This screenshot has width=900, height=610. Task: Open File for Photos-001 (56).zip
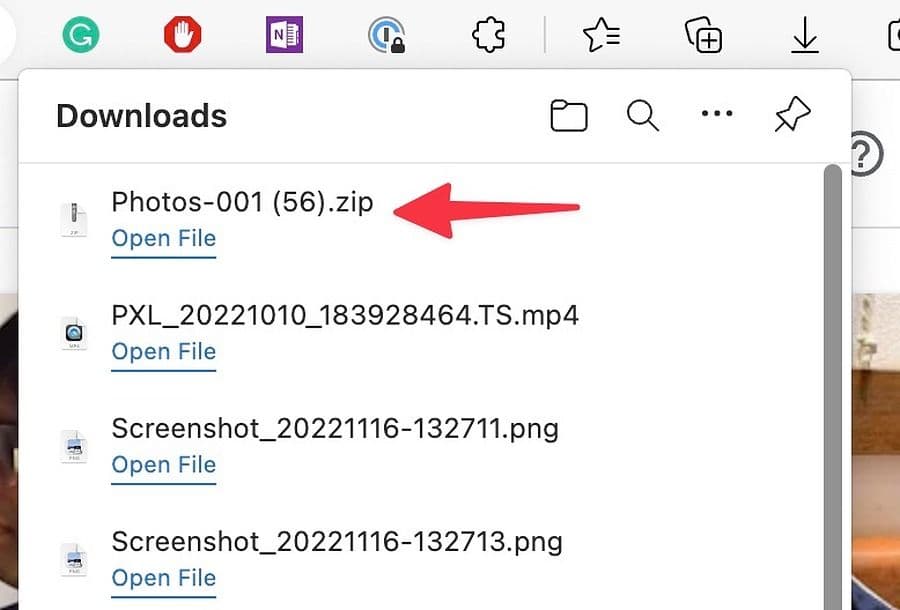click(163, 239)
